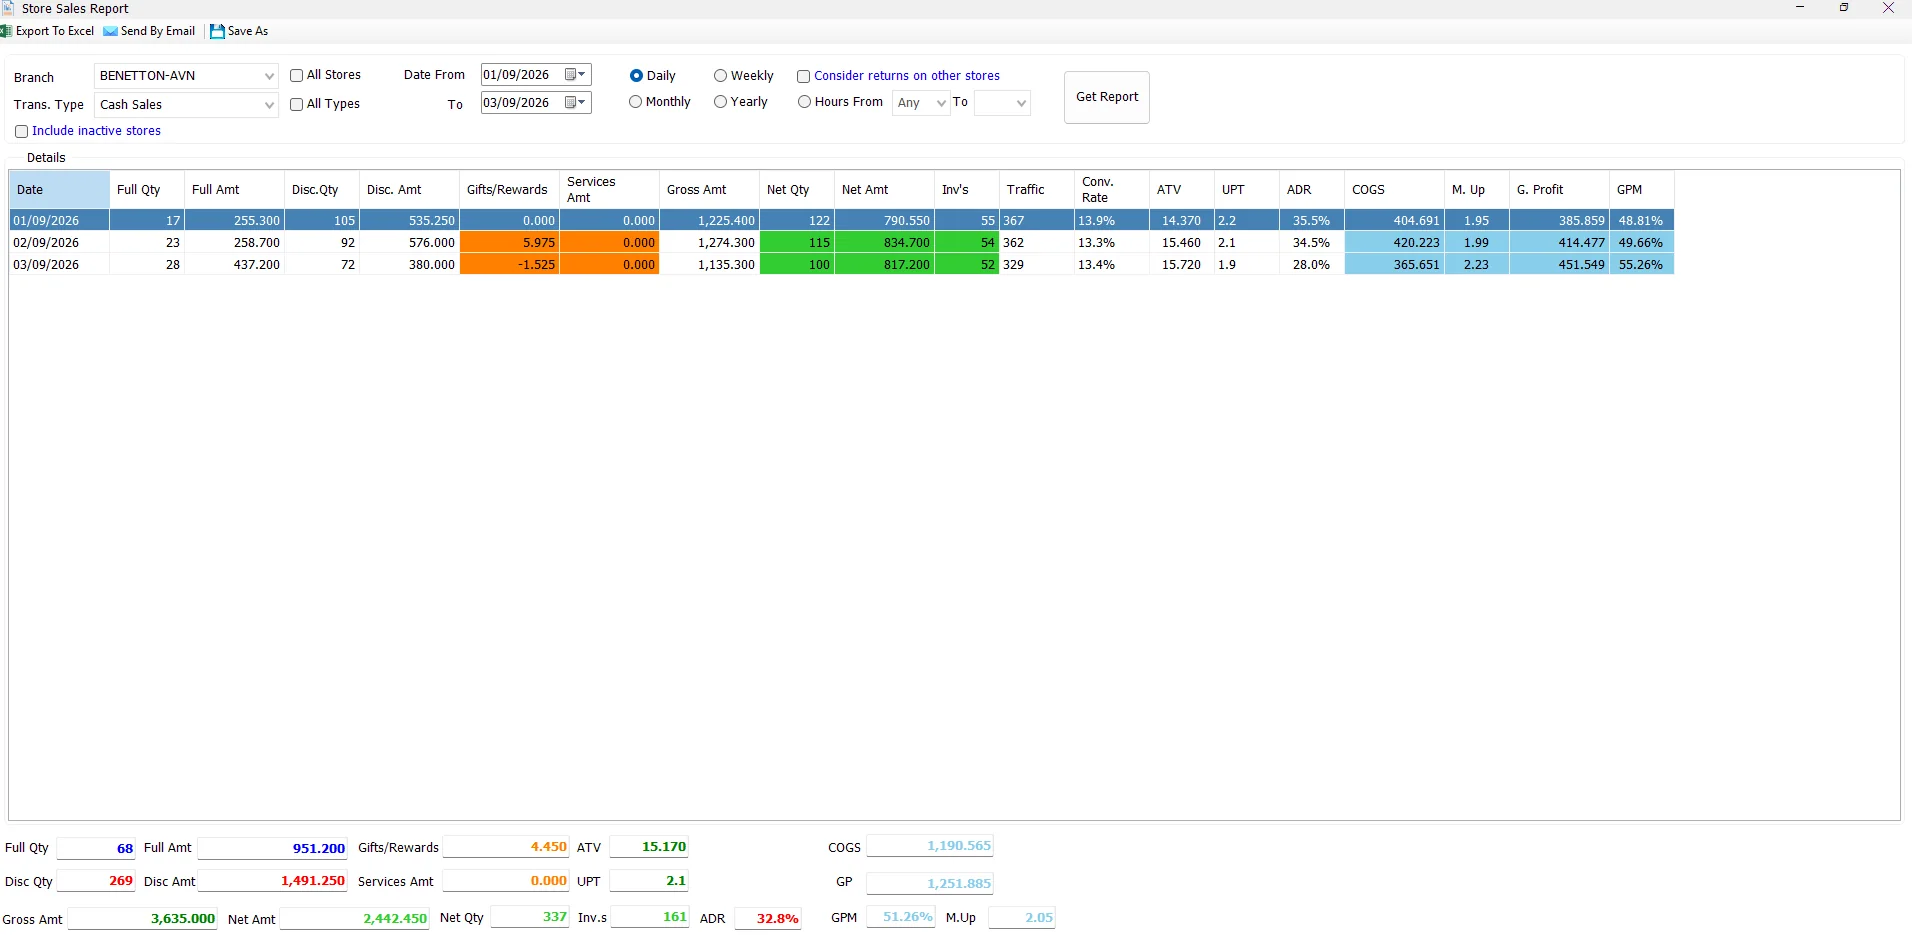Click the green 834.700 Net Amt cell
1912x935 pixels.
(884, 243)
